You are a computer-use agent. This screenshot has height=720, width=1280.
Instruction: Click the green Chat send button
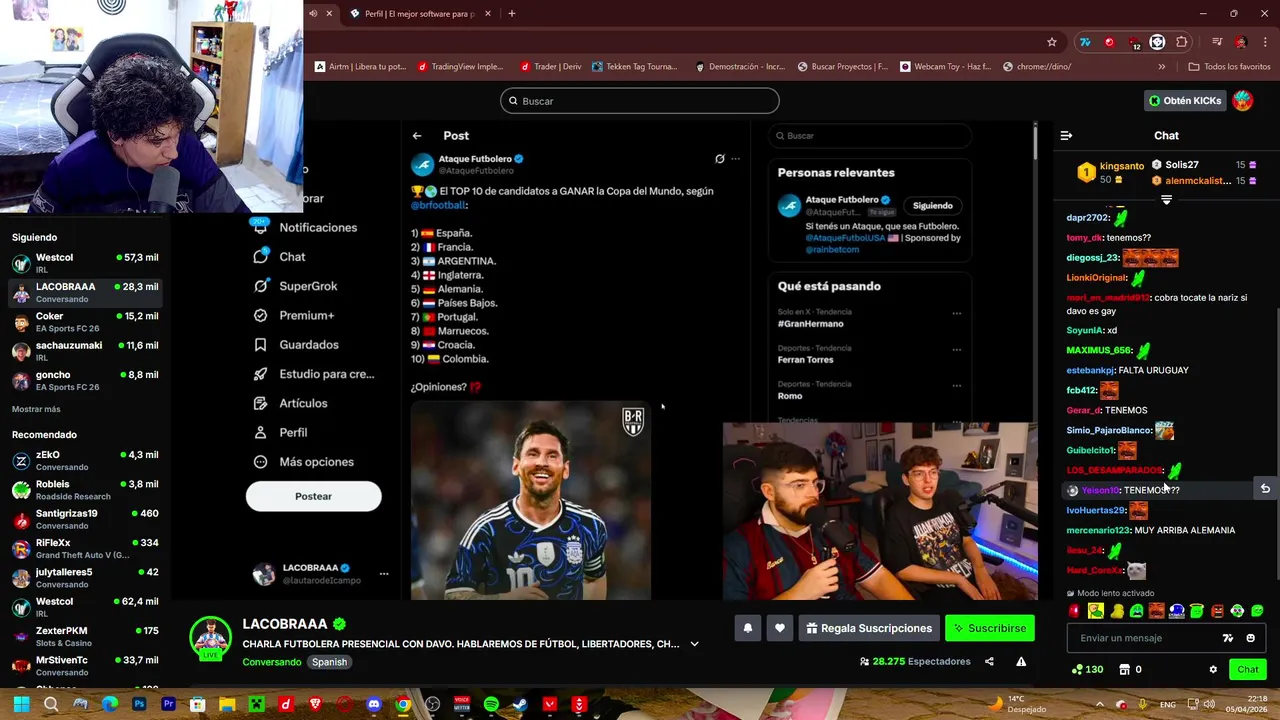point(1248,670)
